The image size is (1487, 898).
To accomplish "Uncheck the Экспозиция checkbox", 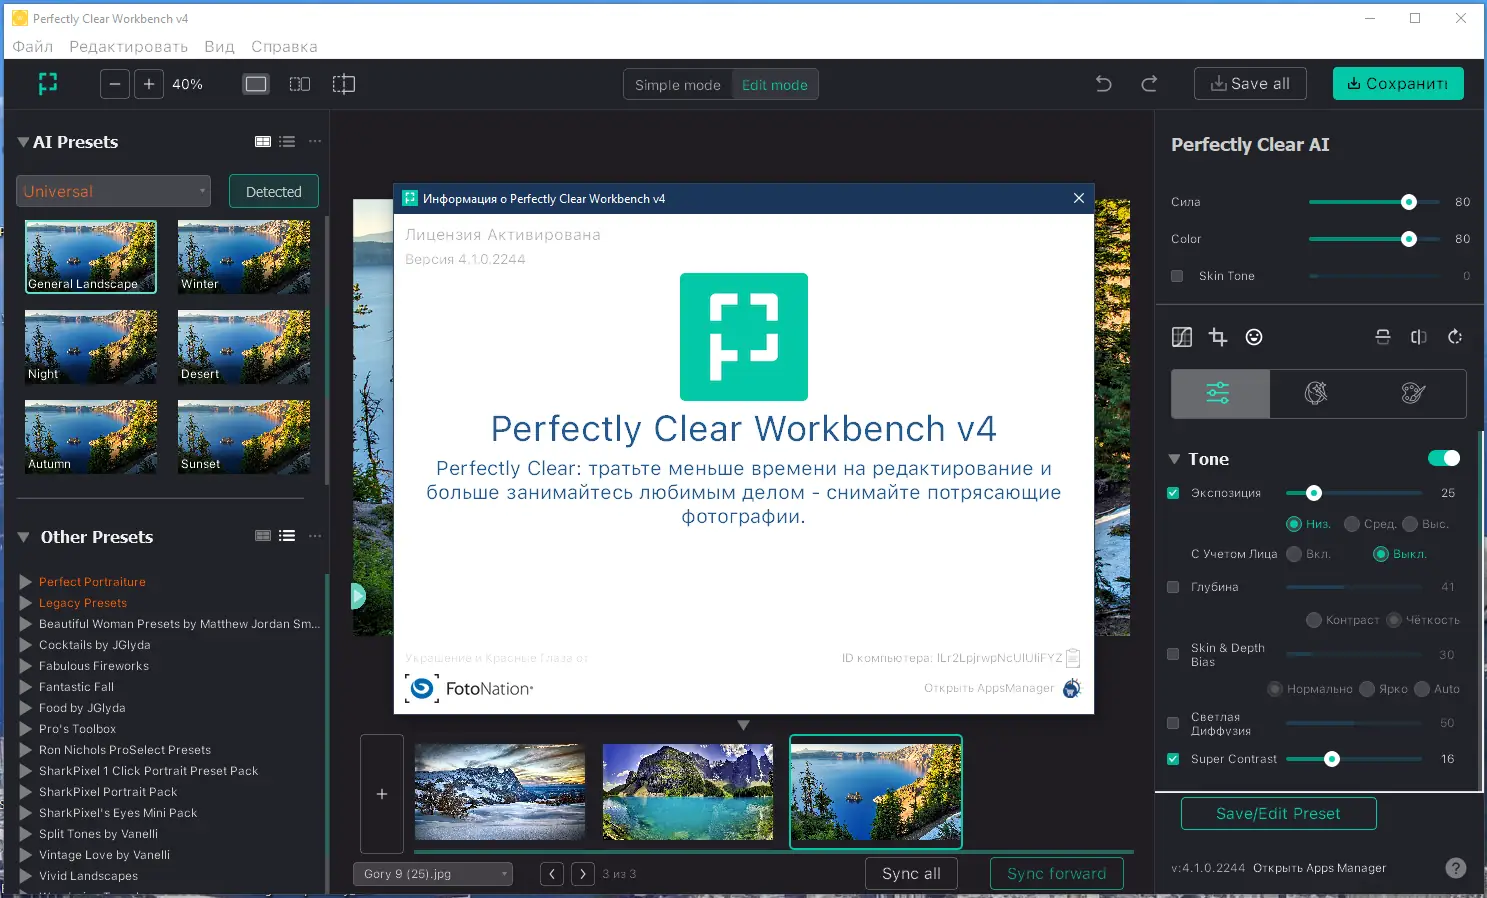I will coord(1173,493).
